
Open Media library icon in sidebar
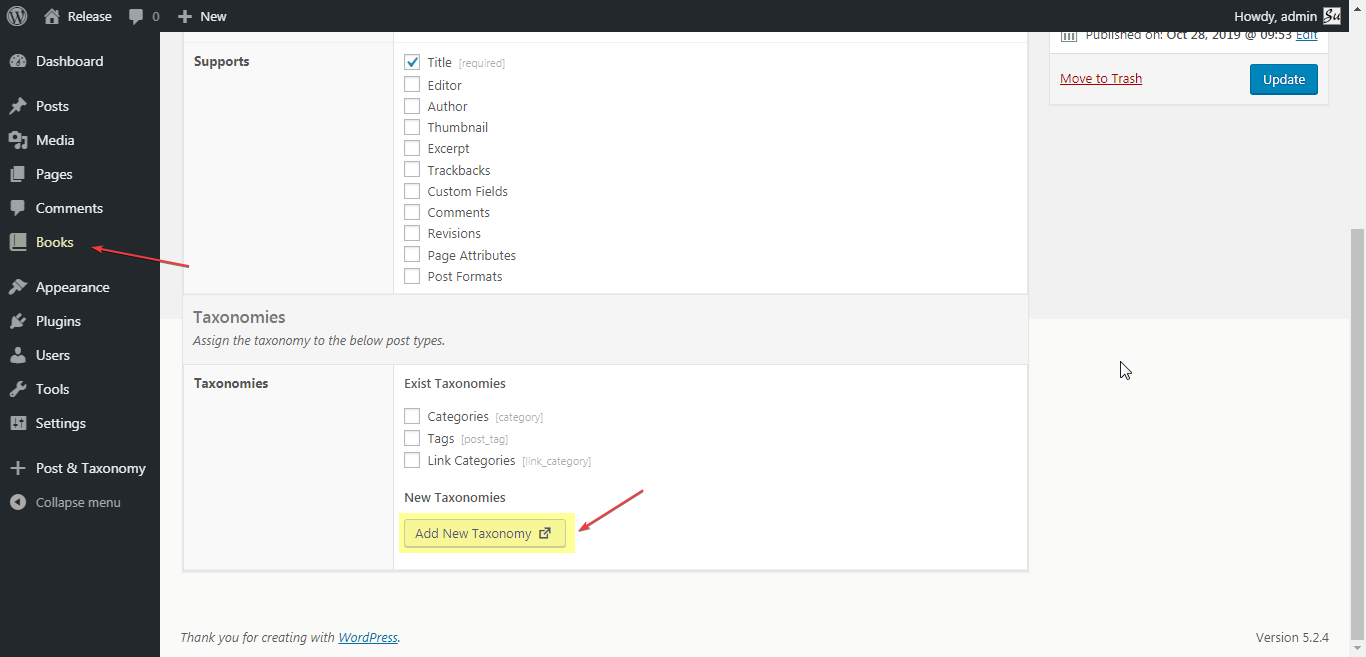click(x=18, y=140)
